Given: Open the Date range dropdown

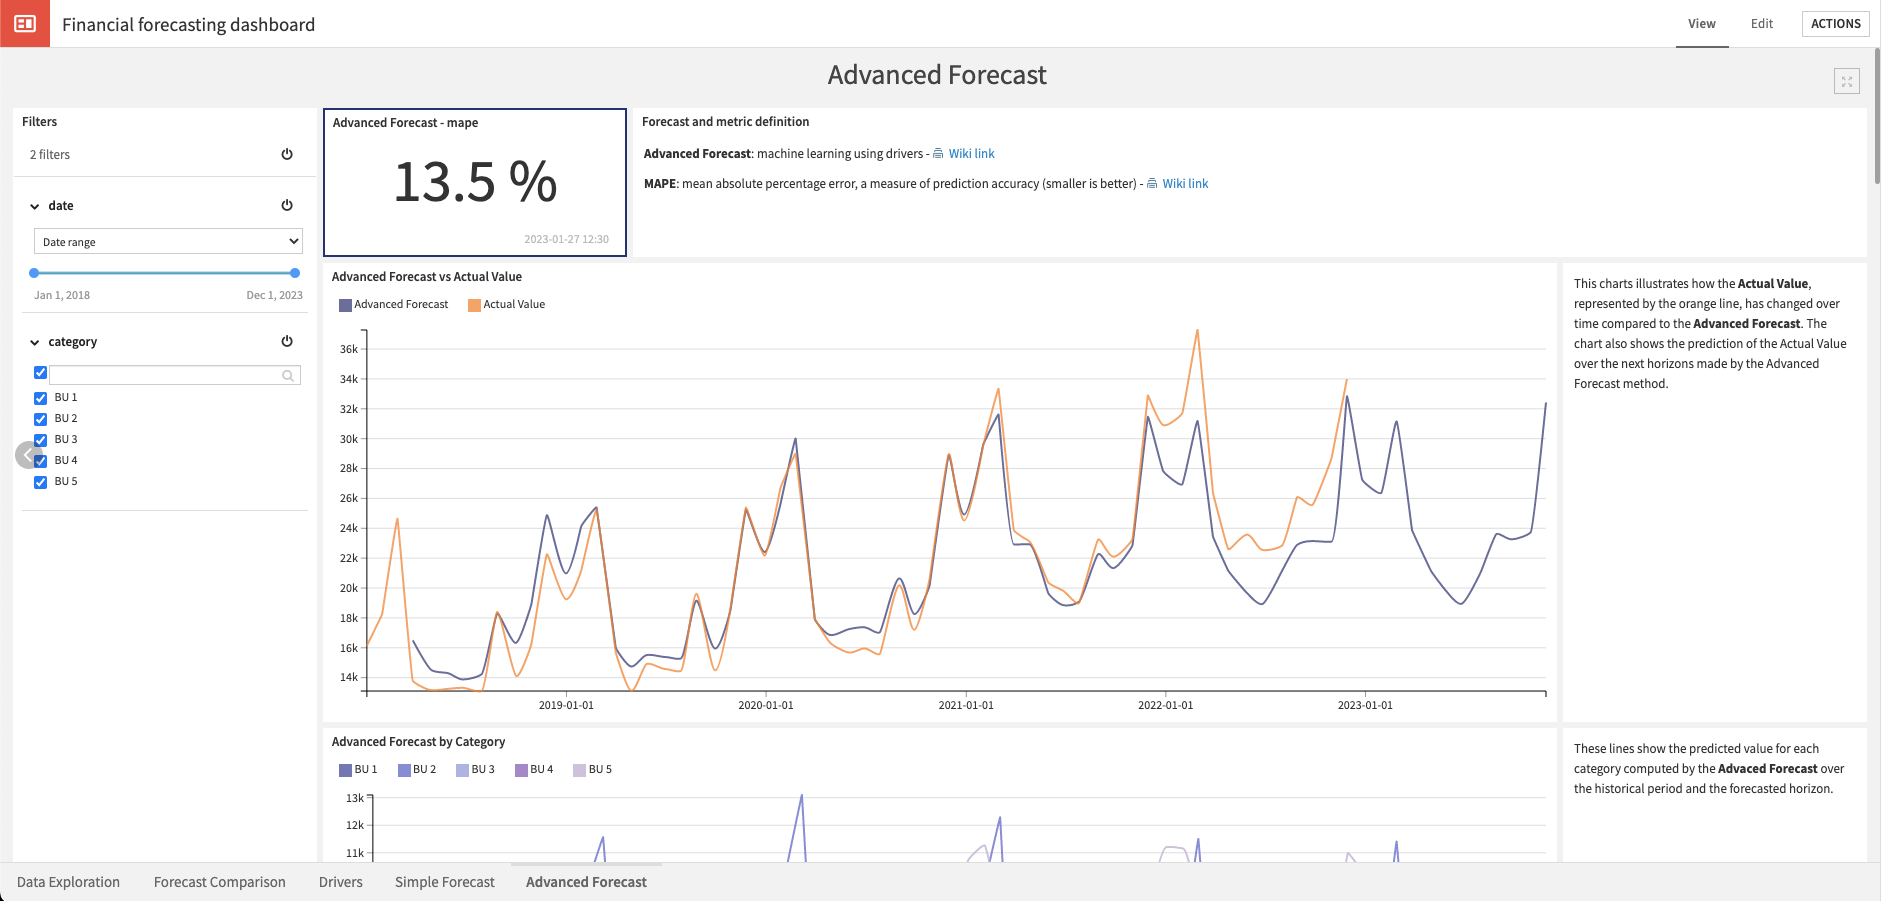Looking at the screenshot, I should pos(167,241).
